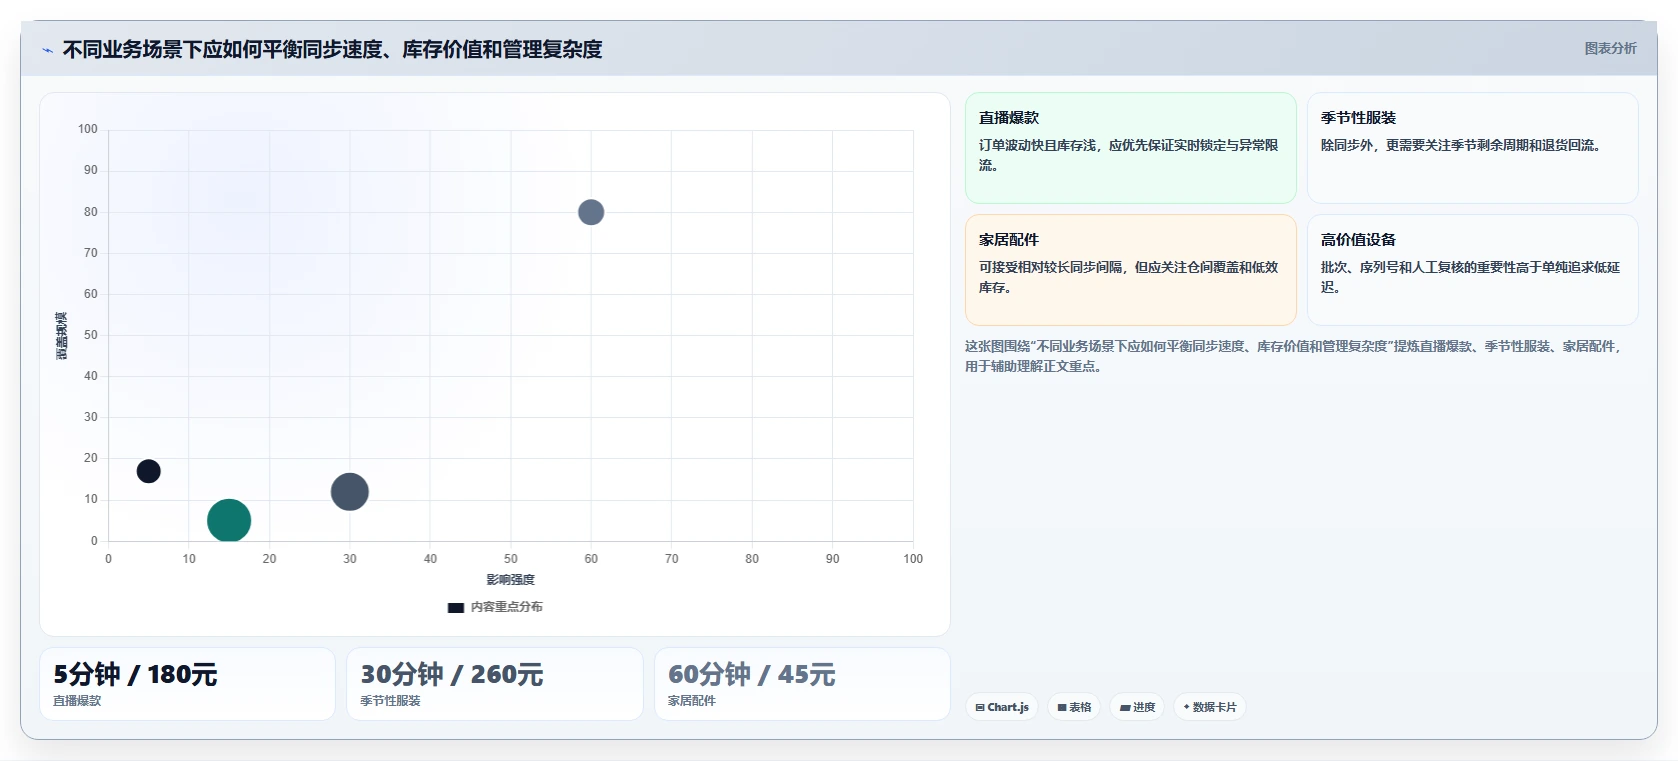Toggle the 内容重点分布 legend item
Screen dimensions: 1678x761
coord(495,607)
